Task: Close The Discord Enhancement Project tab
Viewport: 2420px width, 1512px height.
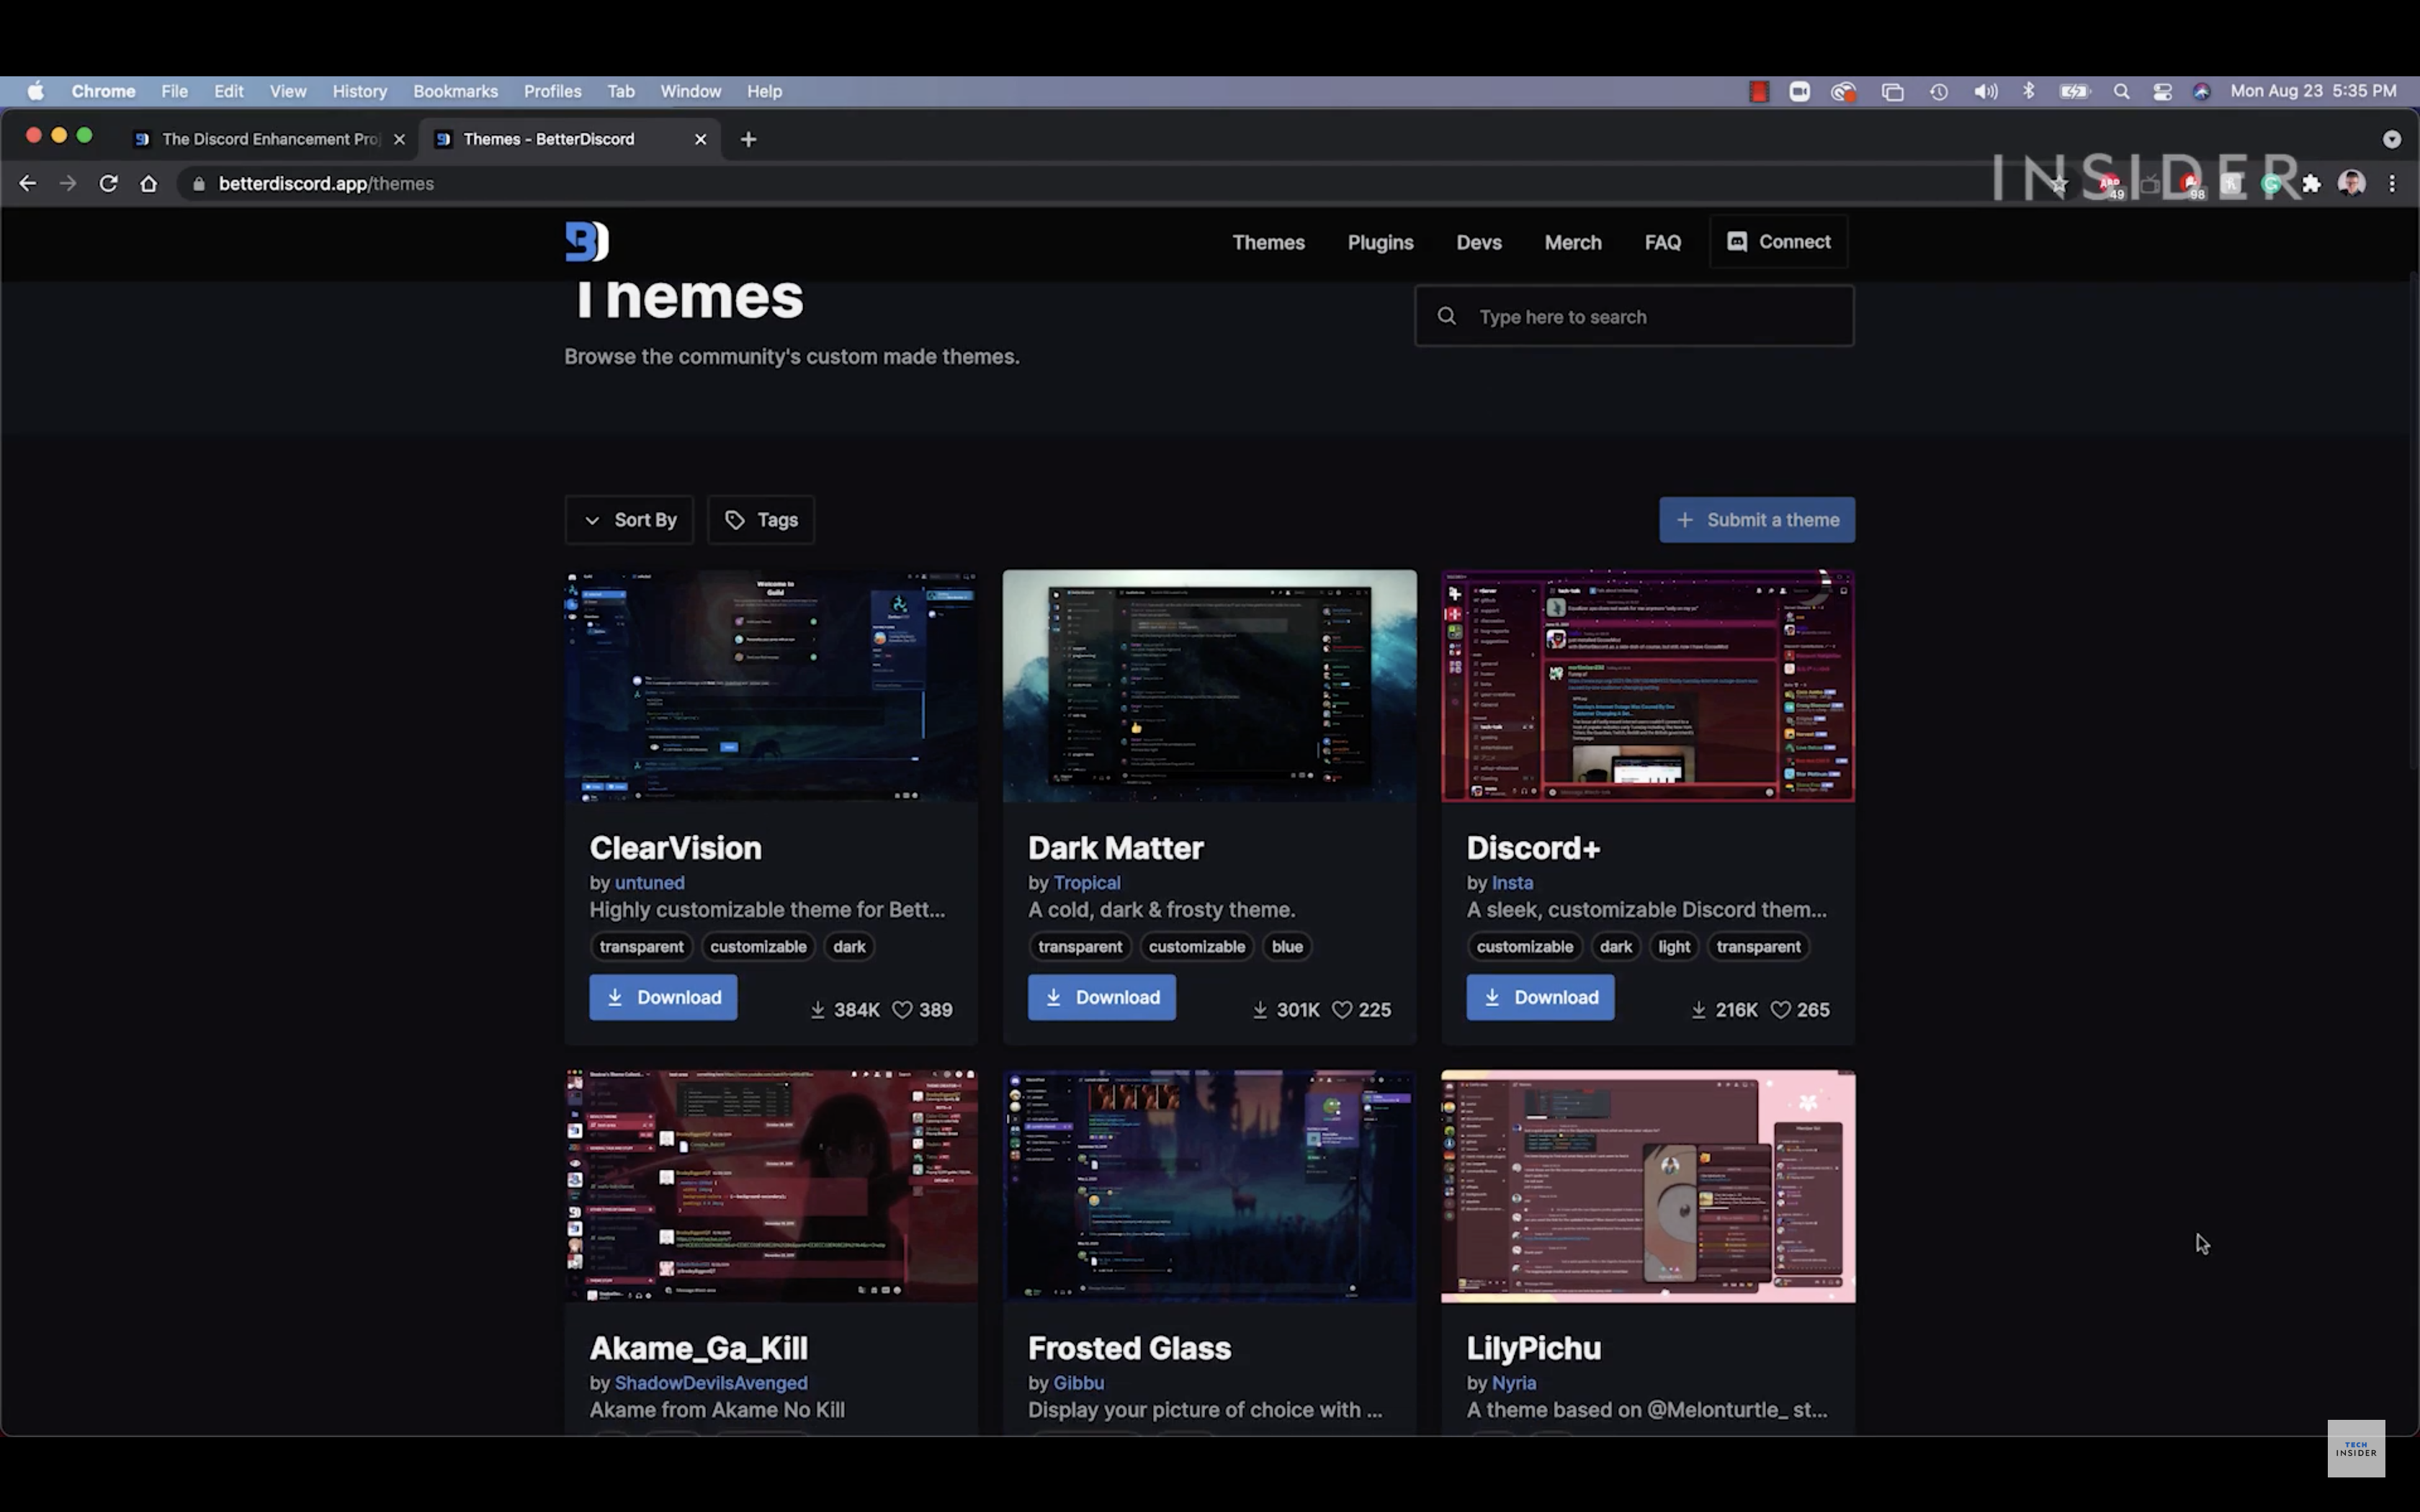Action: [399, 139]
